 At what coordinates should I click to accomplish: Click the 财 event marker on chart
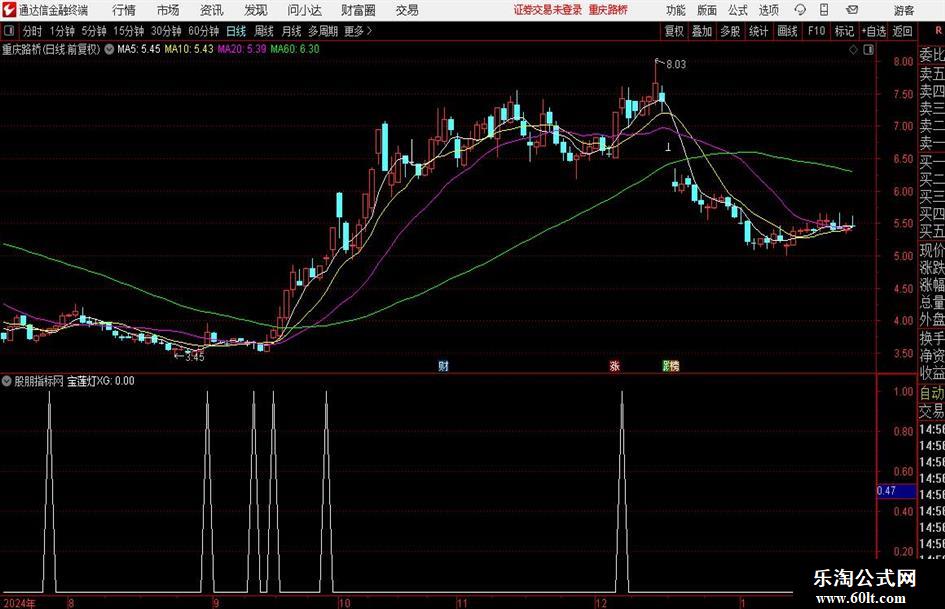pyautogui.click(x=443, y=366)
